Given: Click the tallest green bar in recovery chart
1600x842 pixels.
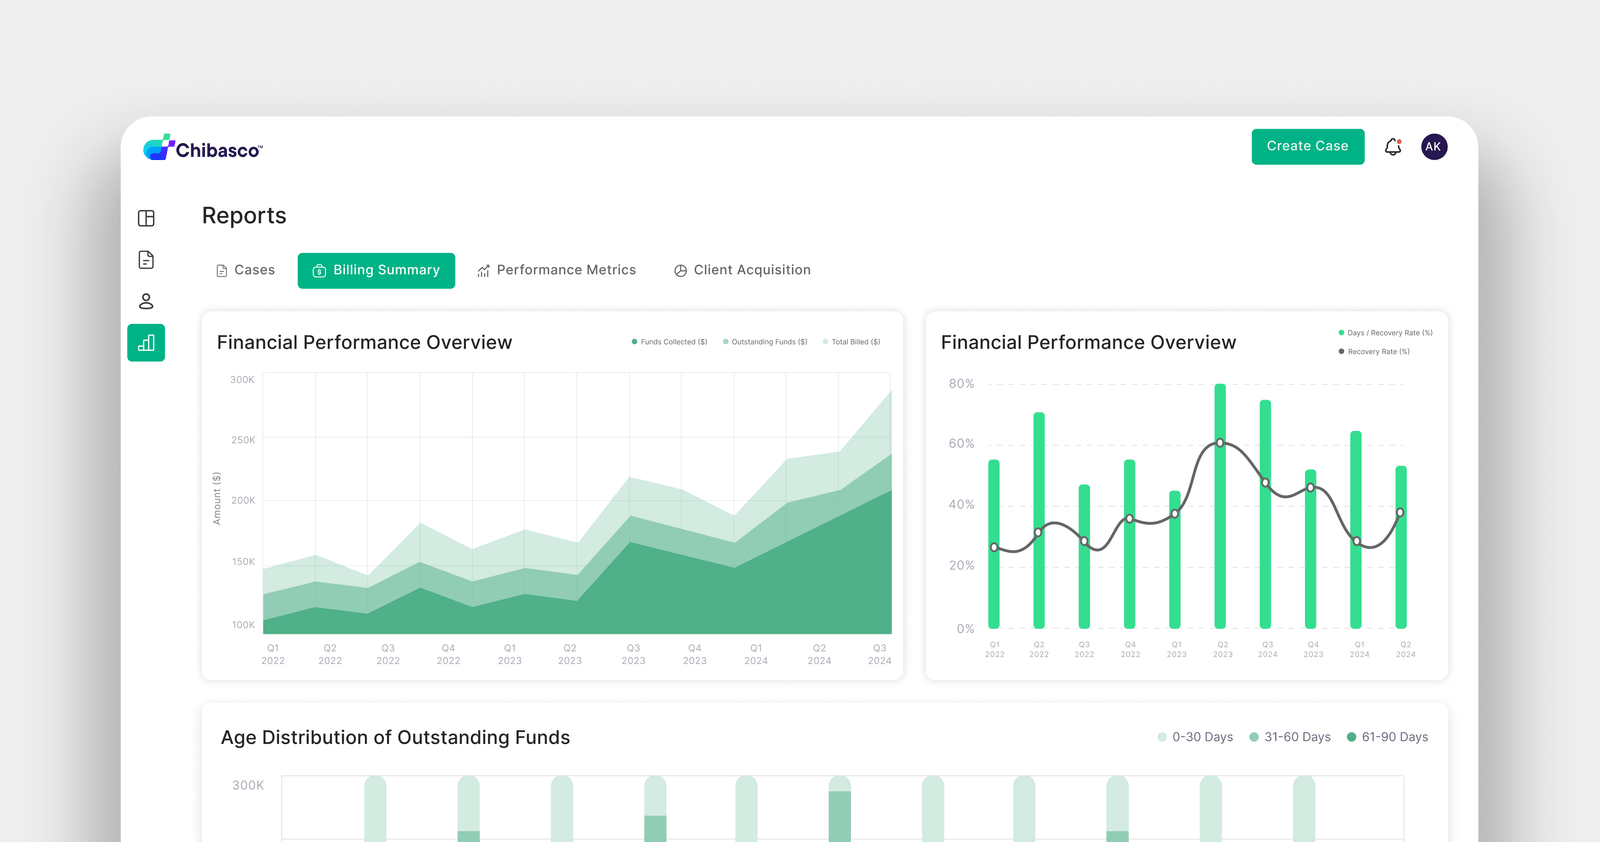Looking at the screenshot, I should click(x=1220, y=506).
